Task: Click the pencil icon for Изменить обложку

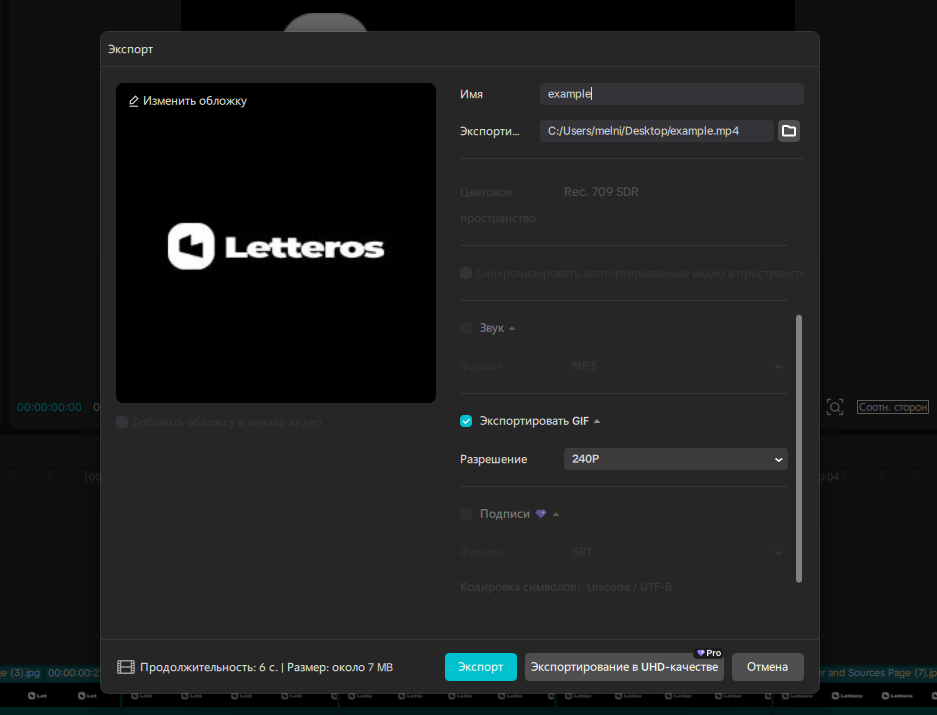Action: [x=134, y=101]
